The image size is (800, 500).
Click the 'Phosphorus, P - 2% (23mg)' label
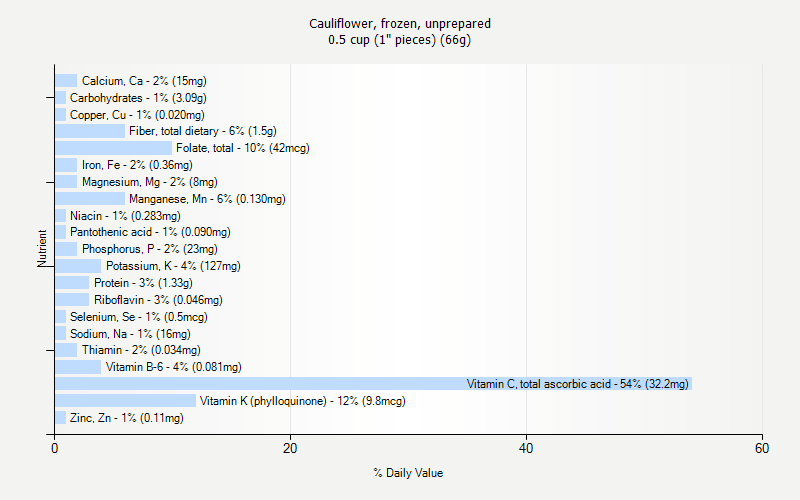pyautogui.click(x=150, y=249)
